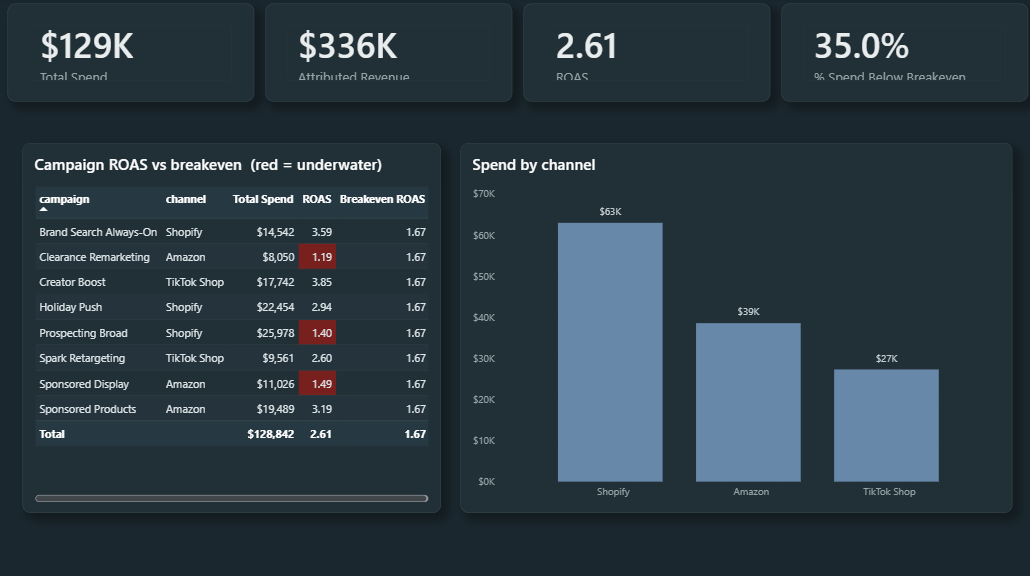Click the $14,542 spend cell
The height and width of the screenshot is (576, 1030).
point(275,232)
